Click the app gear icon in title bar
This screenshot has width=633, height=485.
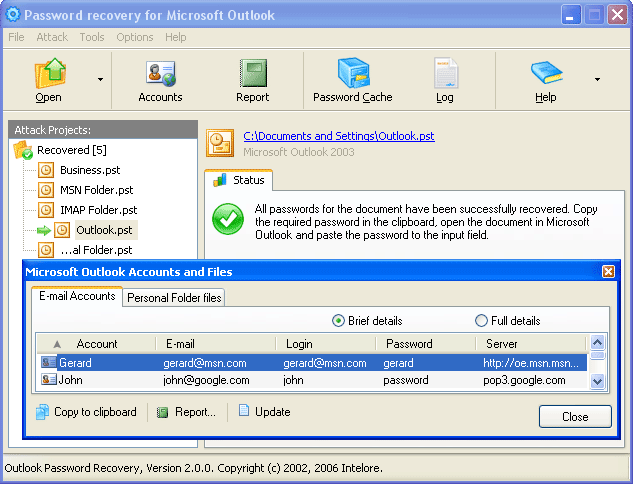[13, 15]
